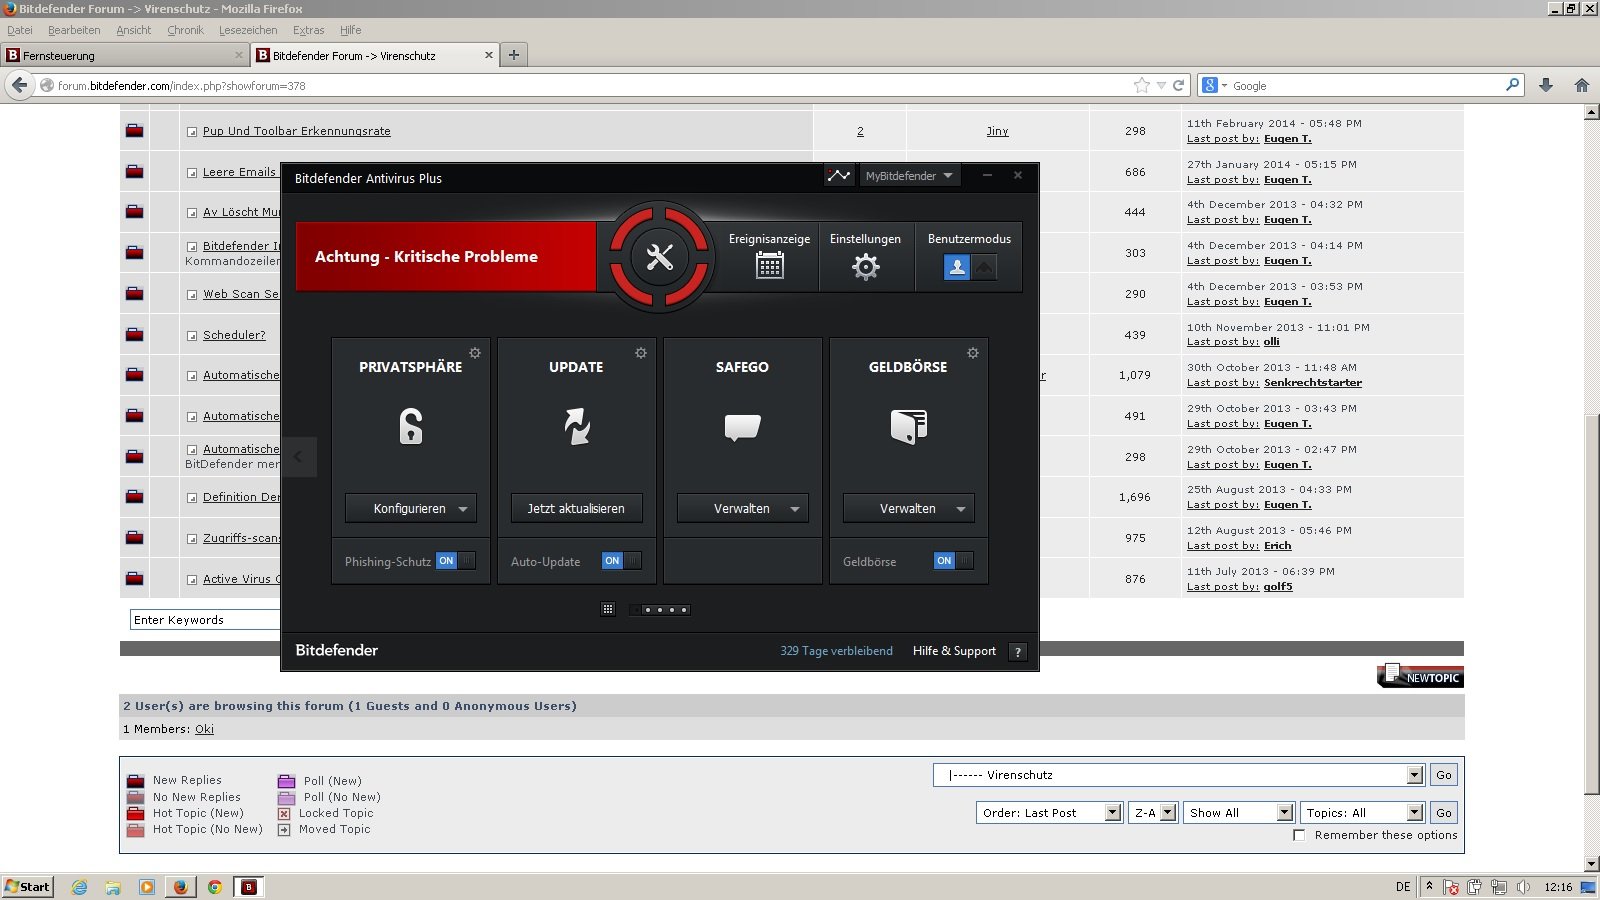
Task: Open Hilfe & Support link
Action: tap(954, 651)
